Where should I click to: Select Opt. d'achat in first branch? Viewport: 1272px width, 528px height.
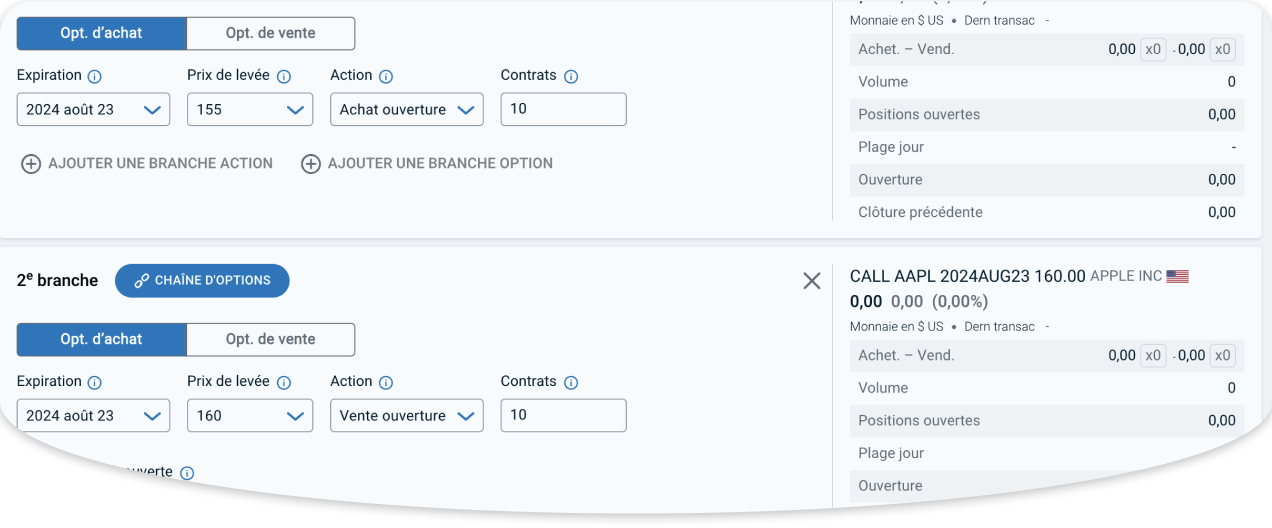click(101, 33)
